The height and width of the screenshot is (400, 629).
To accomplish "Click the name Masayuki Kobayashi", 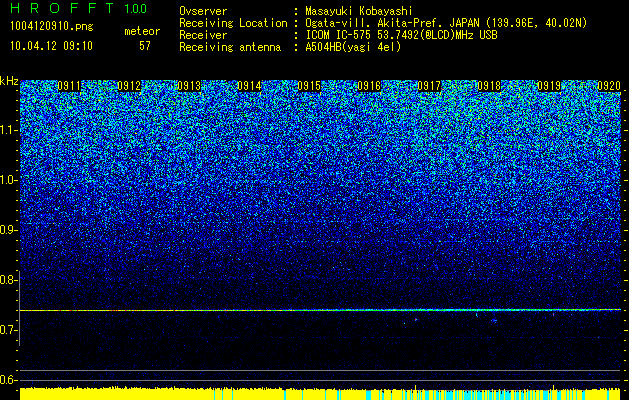I will click(359, 11).
